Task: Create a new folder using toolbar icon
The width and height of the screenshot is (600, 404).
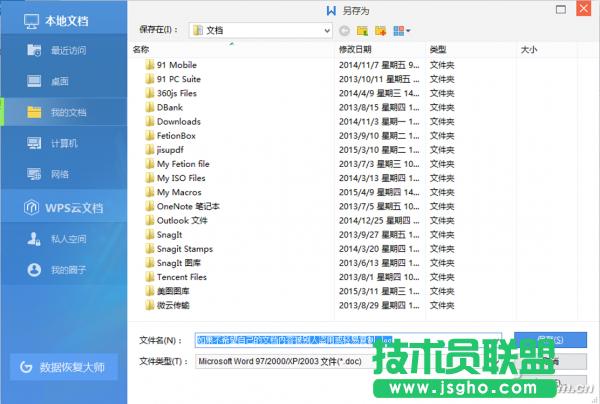Action: click(379, 30)
